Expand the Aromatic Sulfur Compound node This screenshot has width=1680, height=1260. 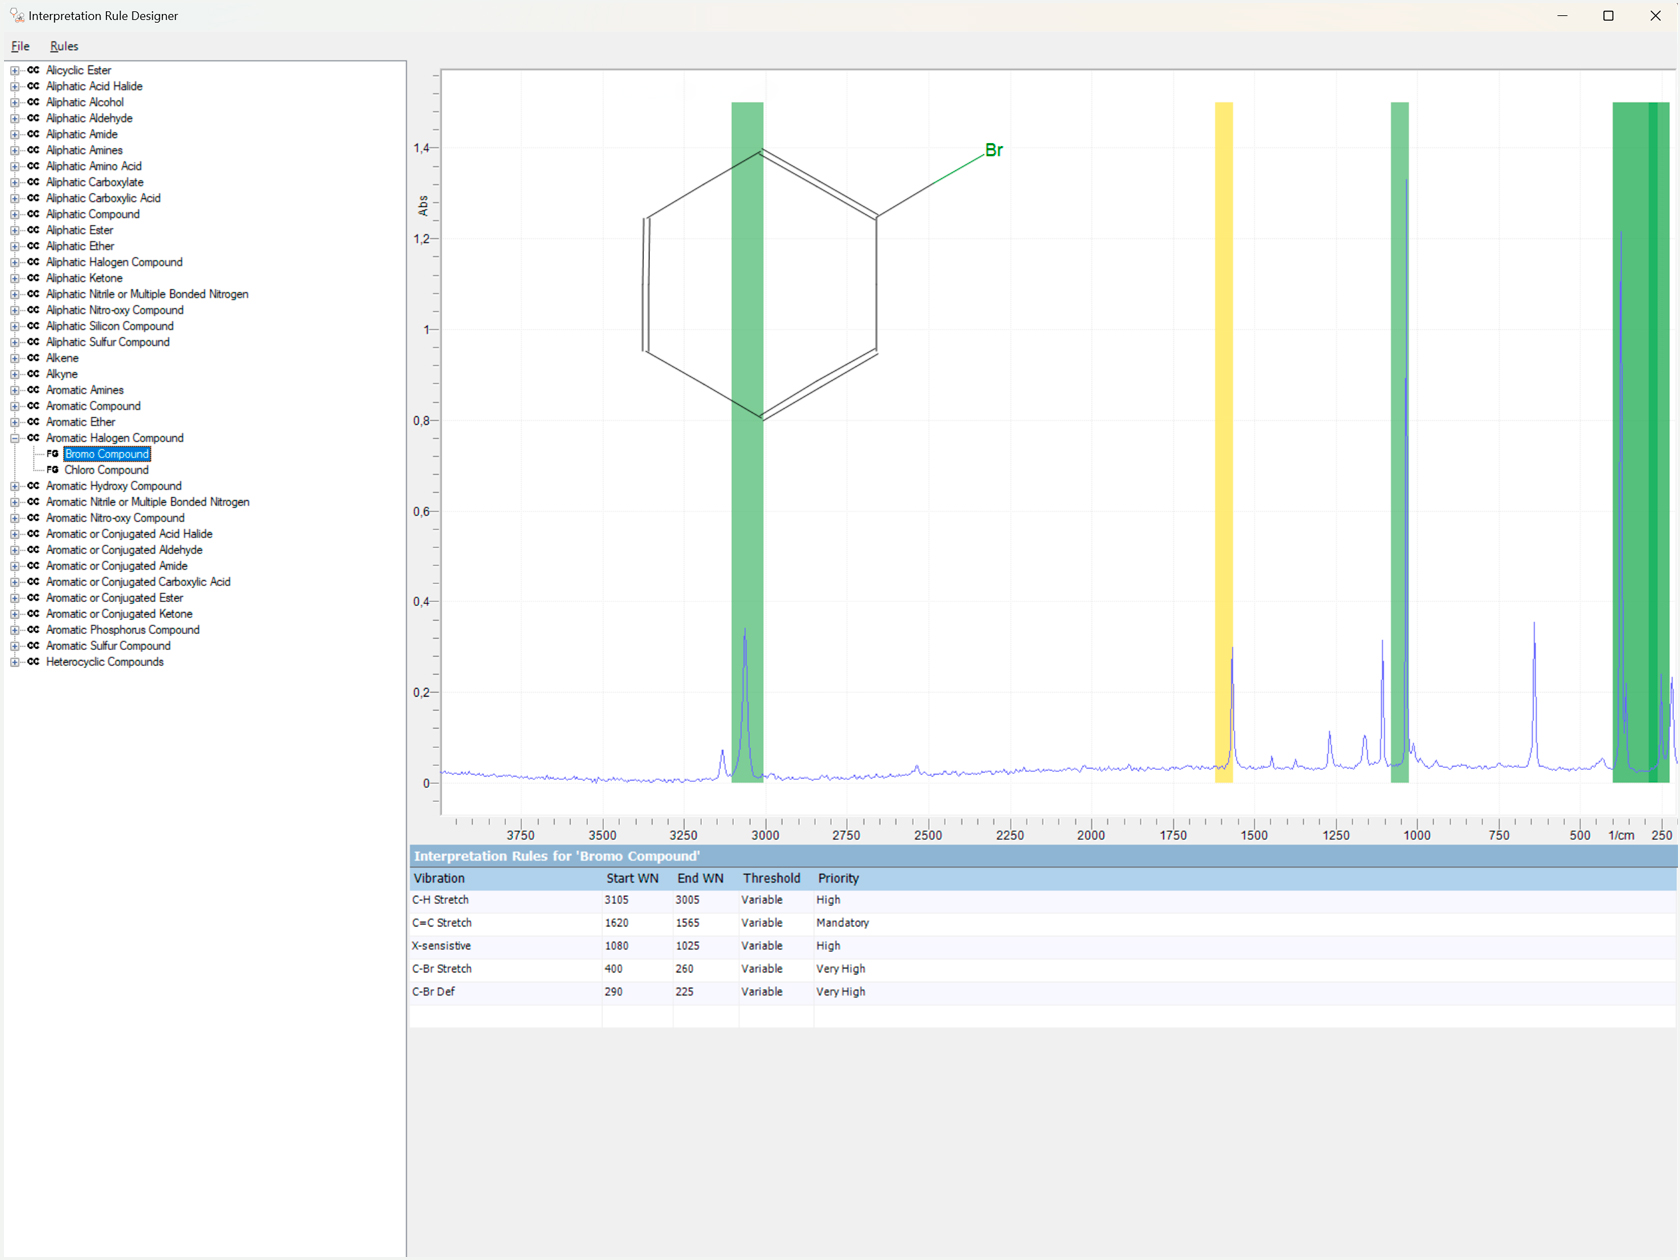pos(15,646)
